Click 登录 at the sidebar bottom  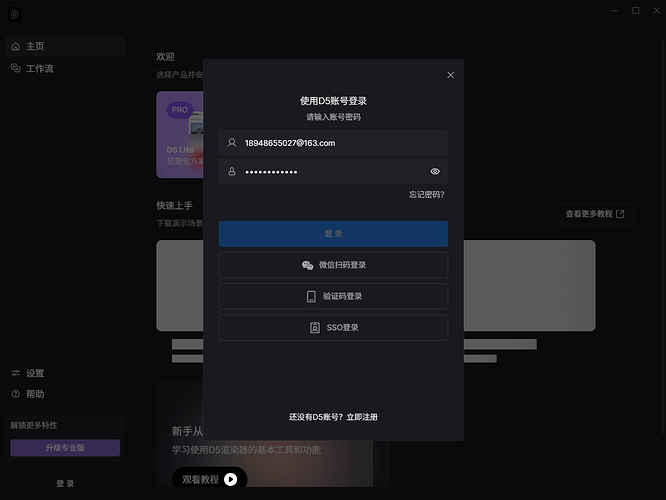pos(65,483)
